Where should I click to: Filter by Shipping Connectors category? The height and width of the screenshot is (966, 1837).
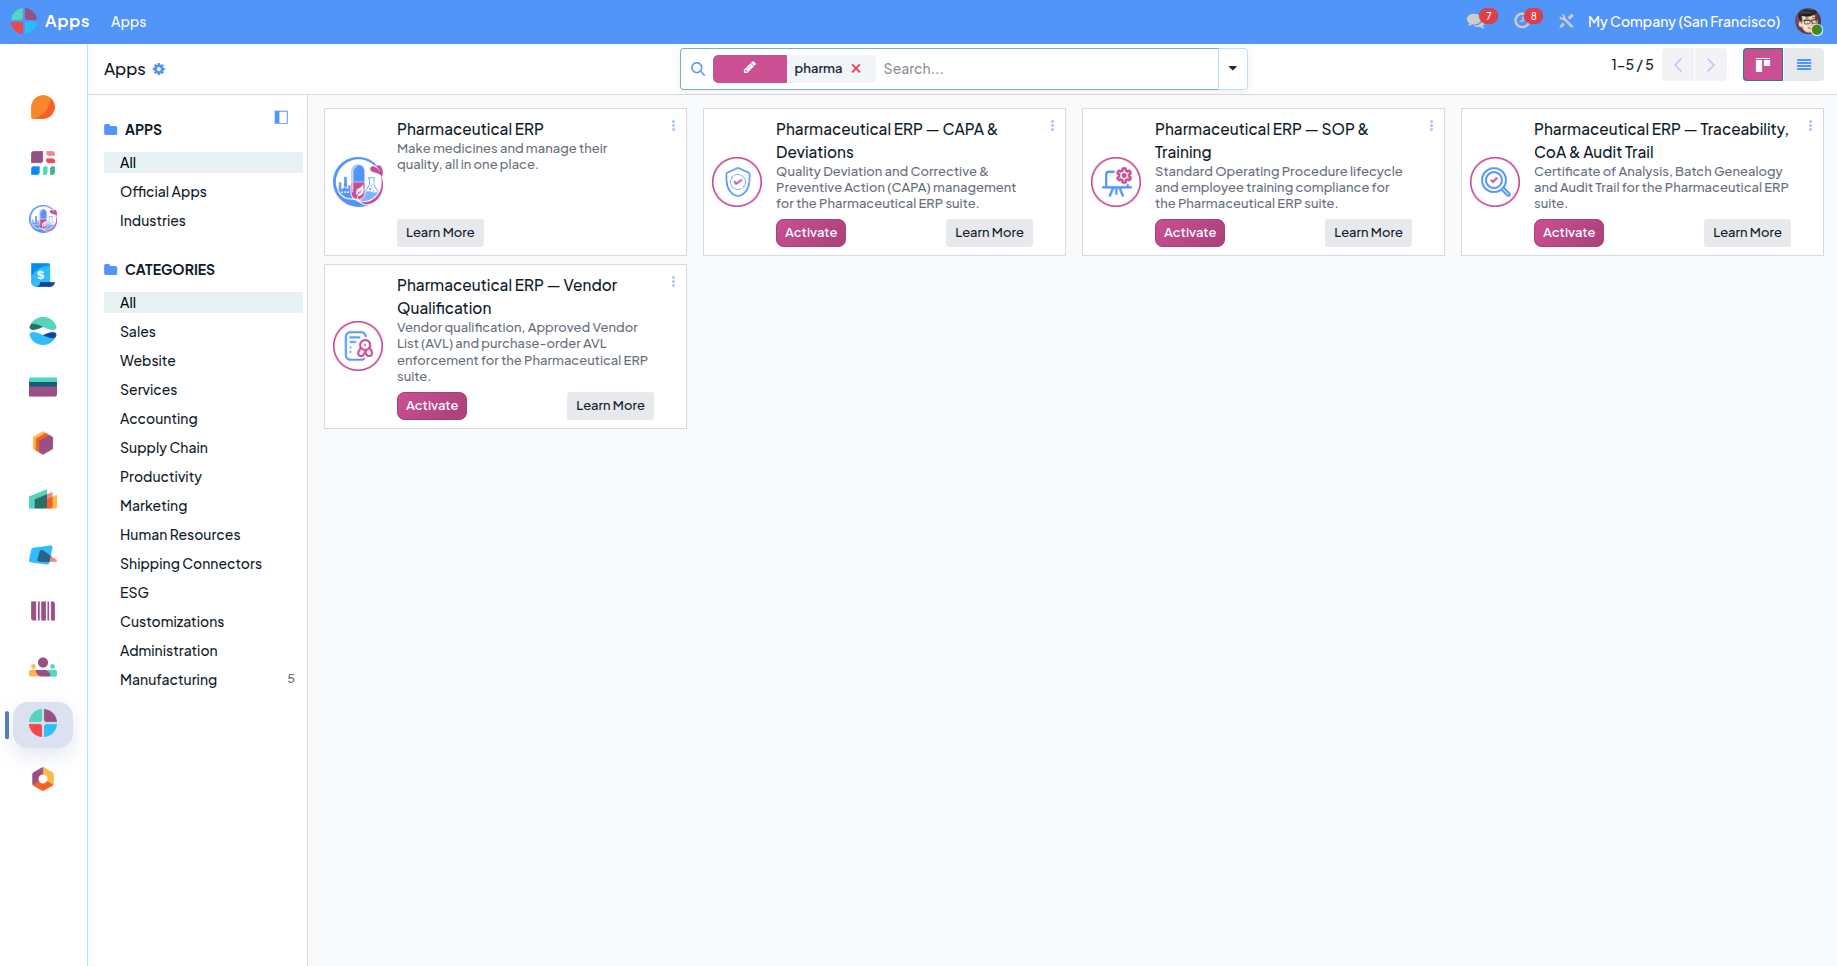point(203,563)
